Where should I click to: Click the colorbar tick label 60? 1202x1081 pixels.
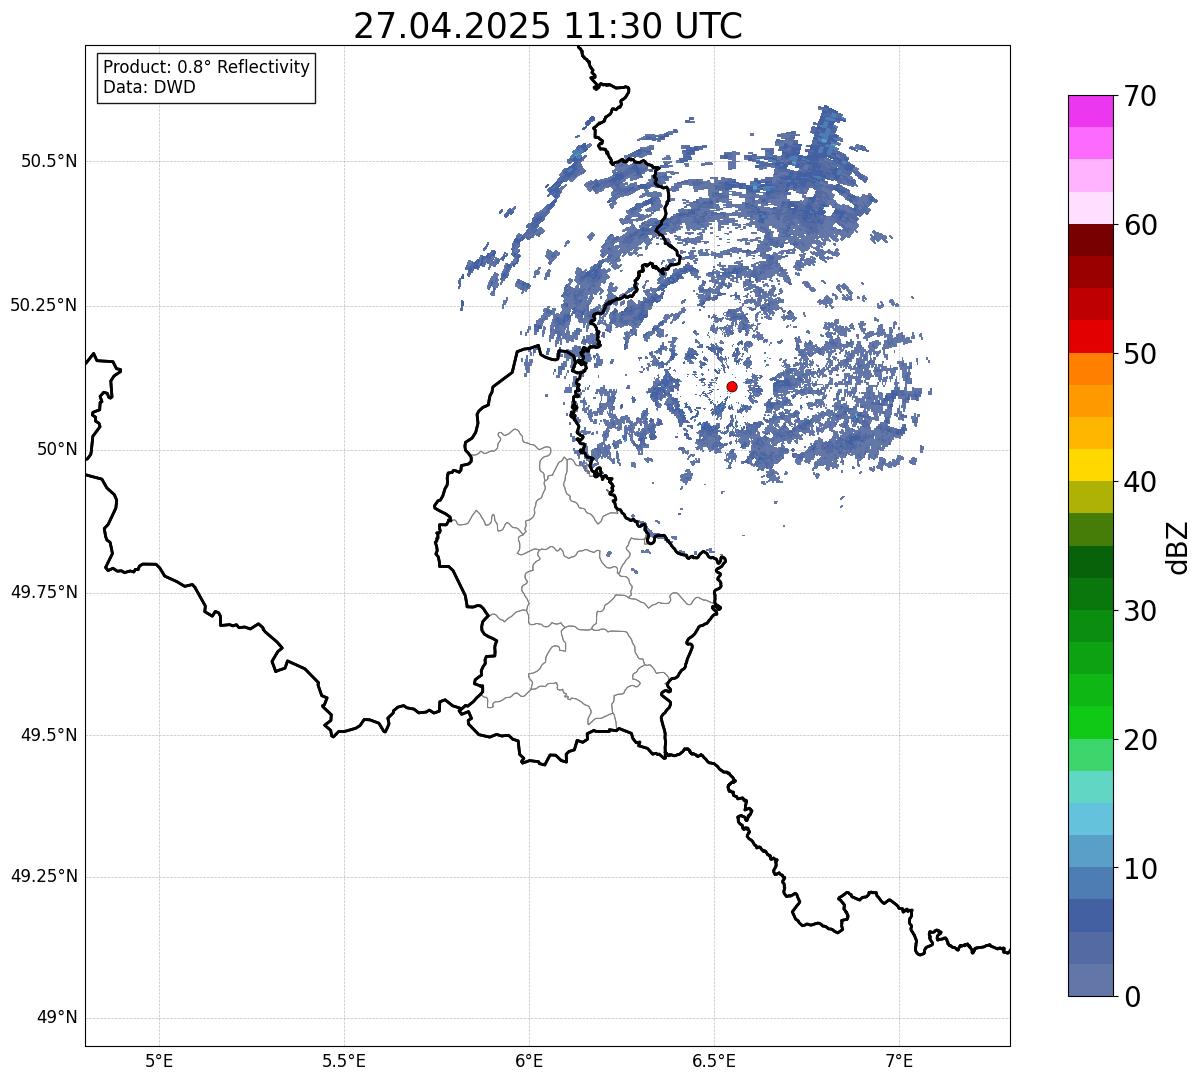[1140, 225]
